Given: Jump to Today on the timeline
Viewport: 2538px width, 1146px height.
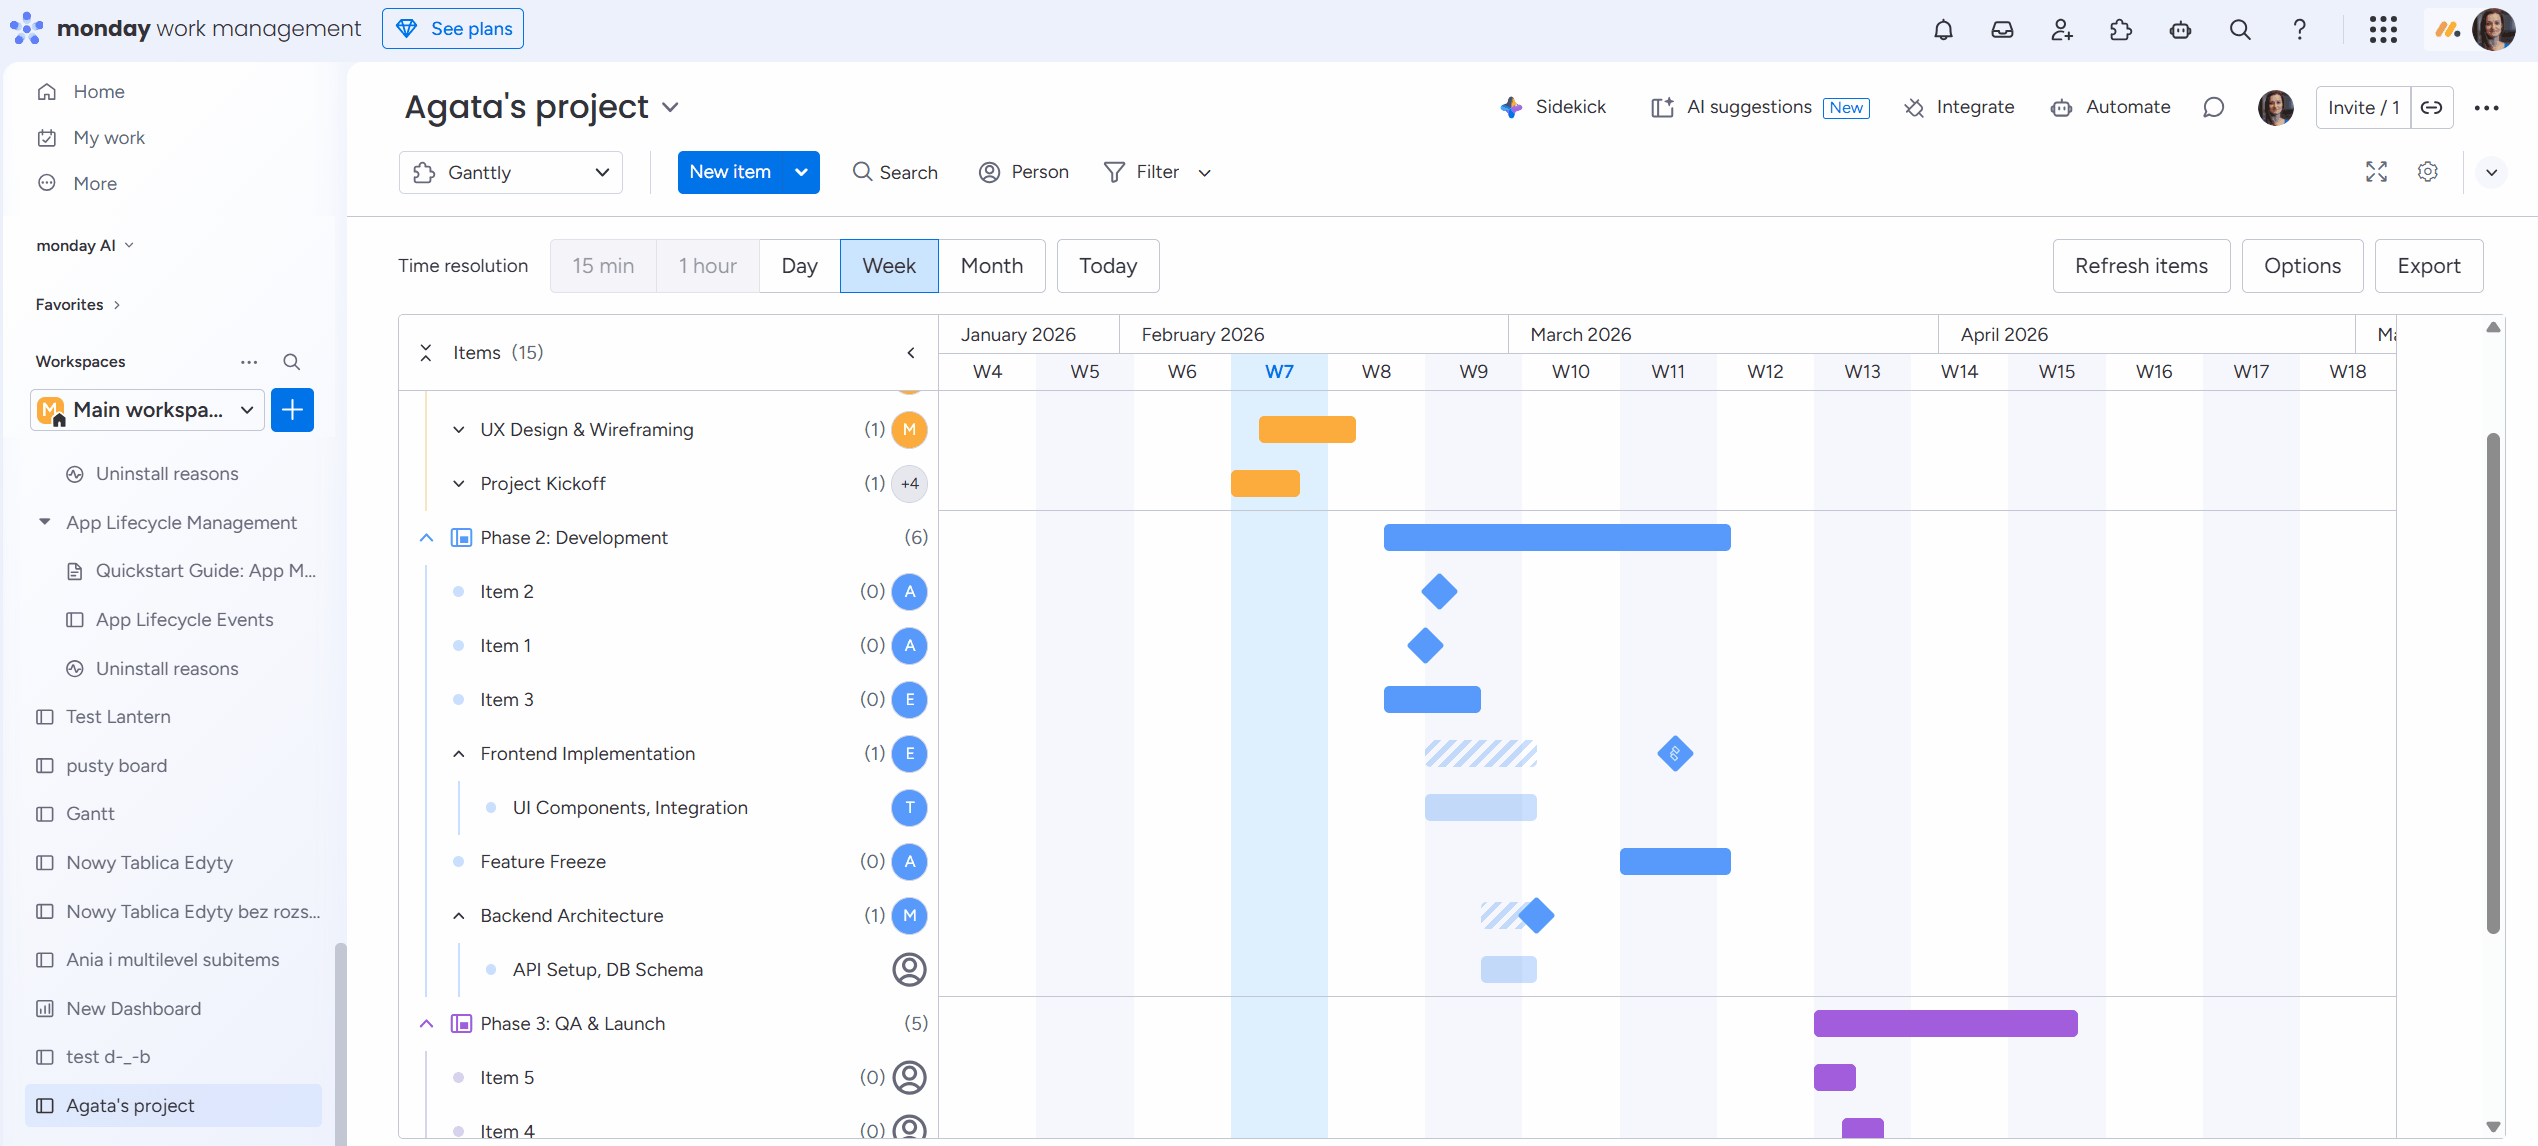Looking at the screenshot, I should (1108, 266).
